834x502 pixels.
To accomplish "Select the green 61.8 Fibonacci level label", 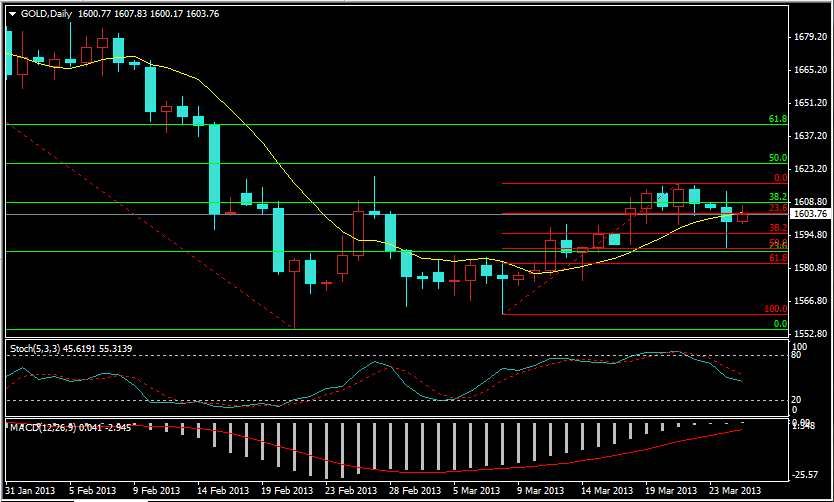I will tap(778, 119).
